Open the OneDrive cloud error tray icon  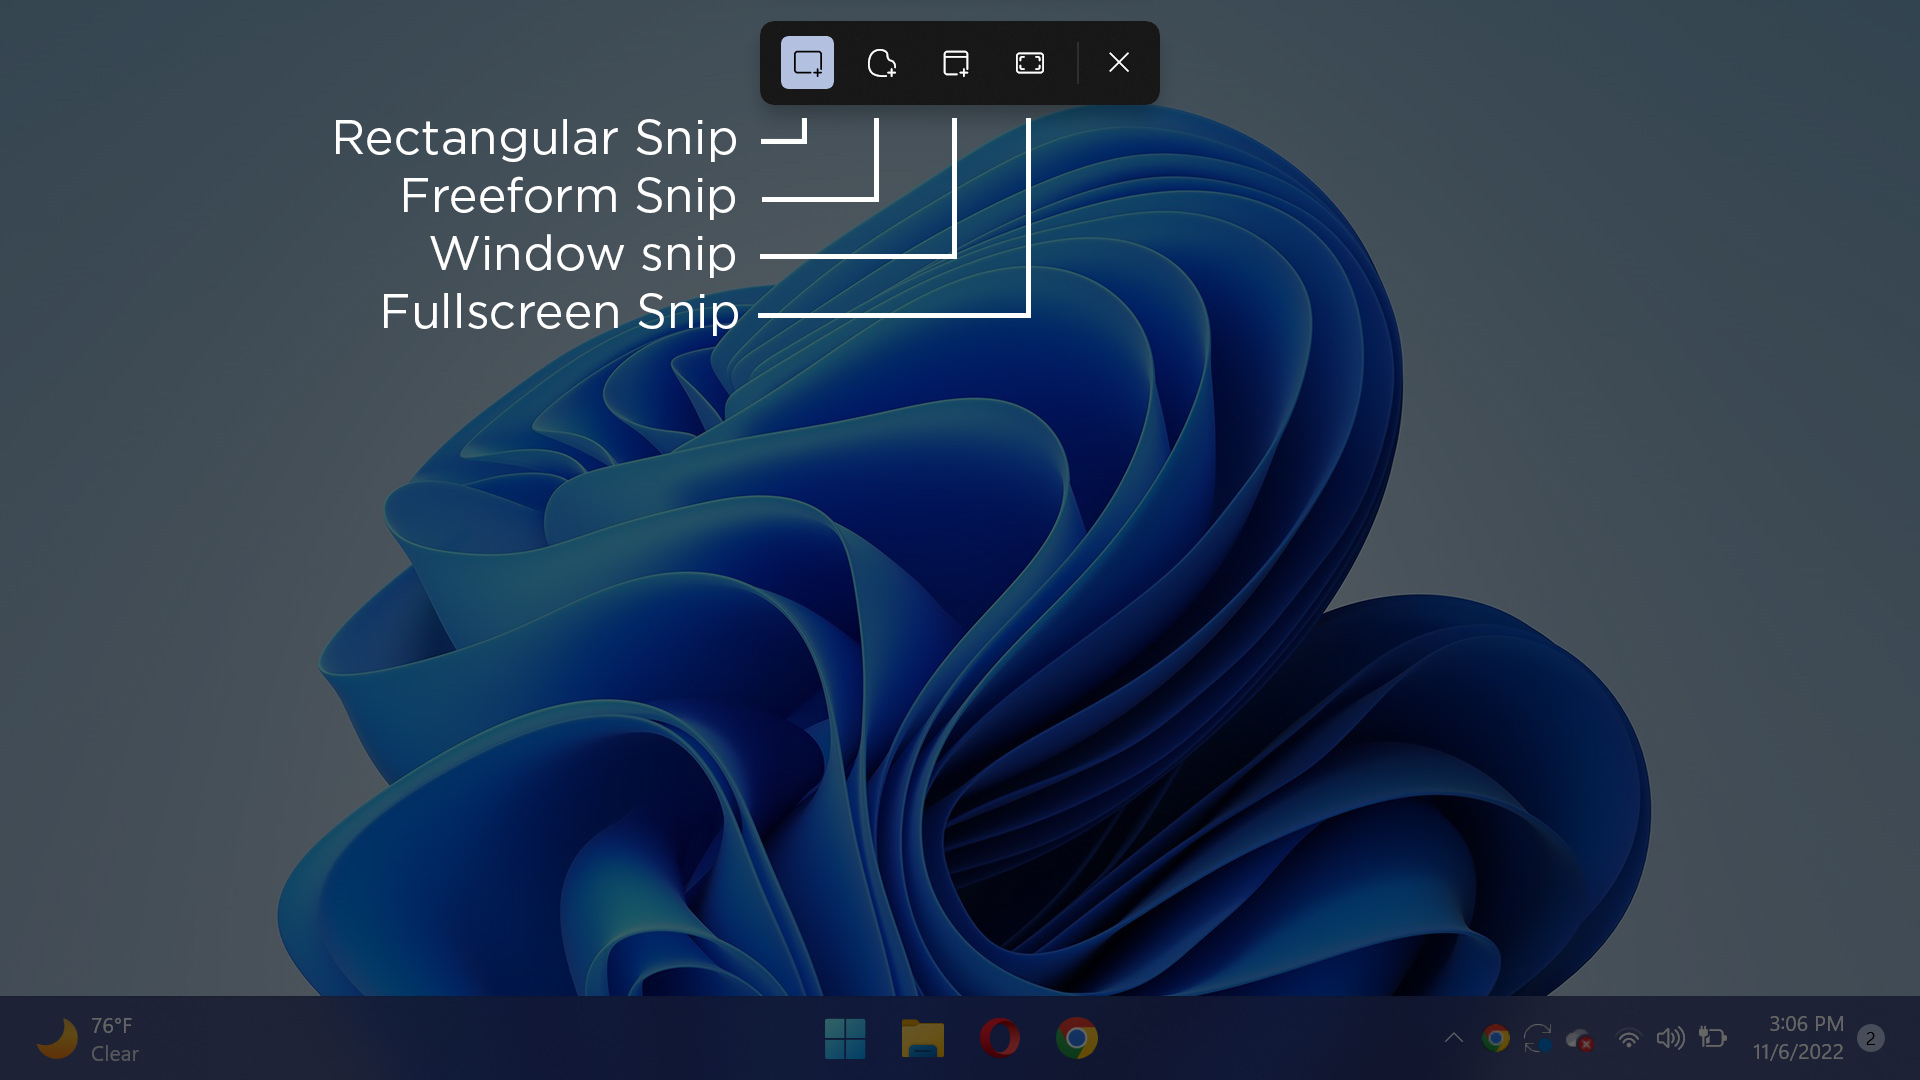point(1580,1040)
